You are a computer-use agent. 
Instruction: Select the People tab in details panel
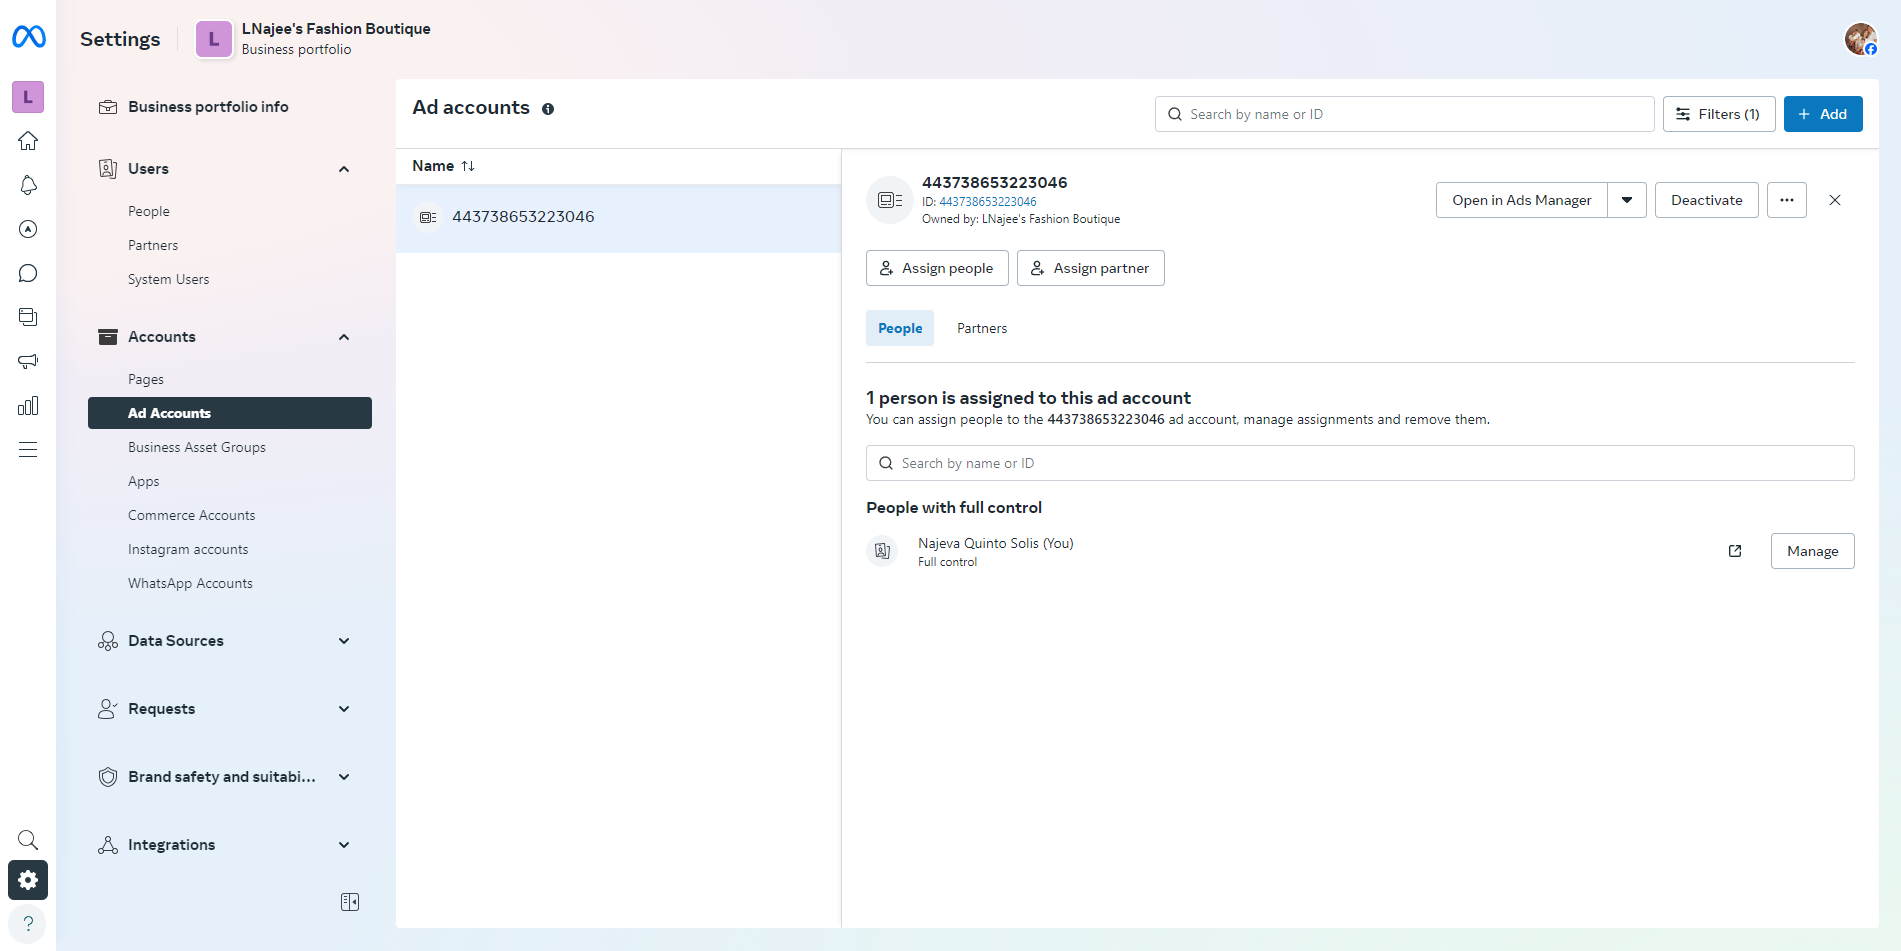900,328
